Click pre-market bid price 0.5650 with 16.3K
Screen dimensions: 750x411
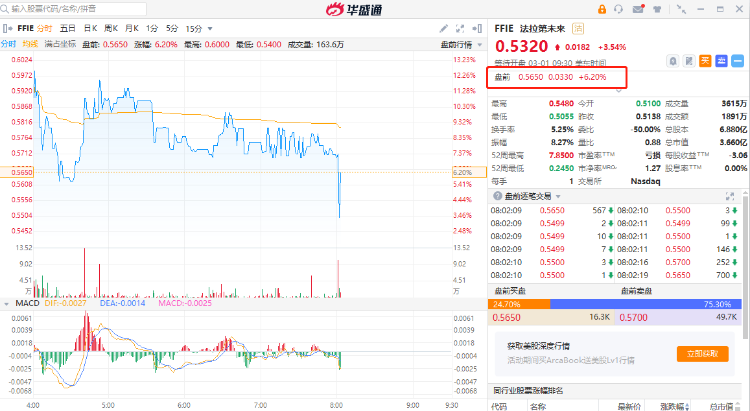point(551,317)
